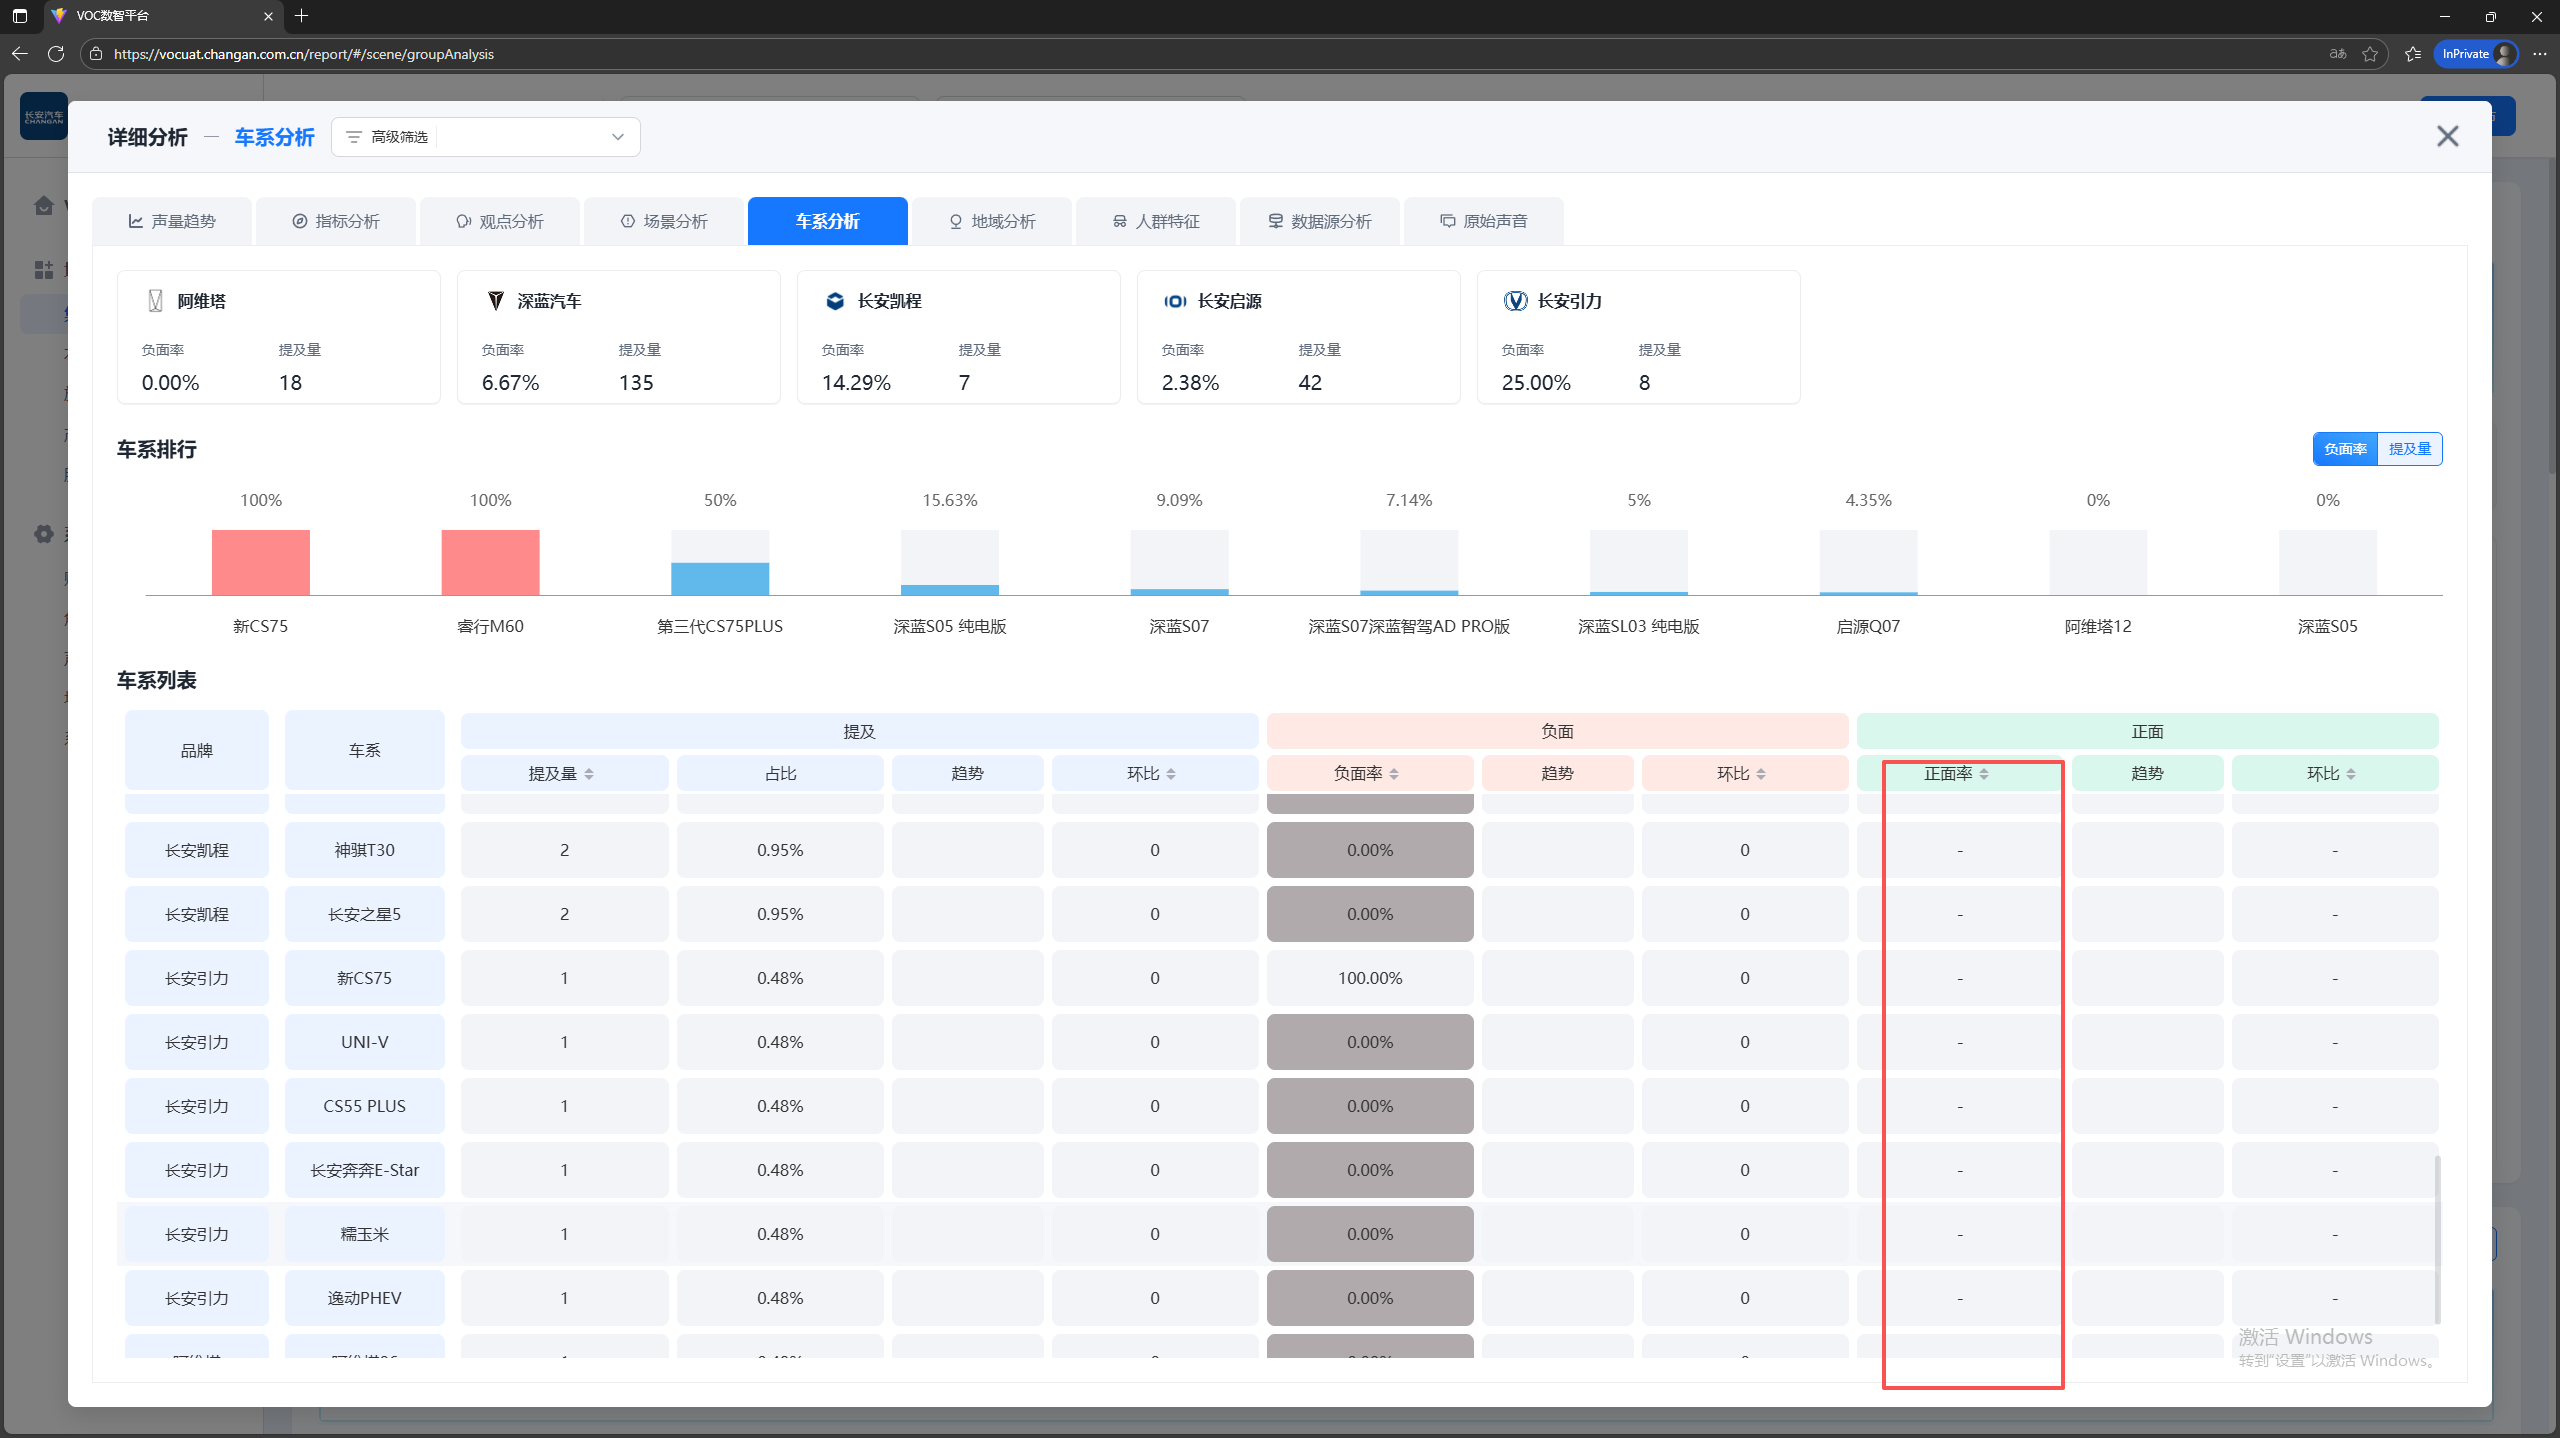The image size is (2560, 1438).
Task: Click browser refresh icon
Action: pos(56,54)
